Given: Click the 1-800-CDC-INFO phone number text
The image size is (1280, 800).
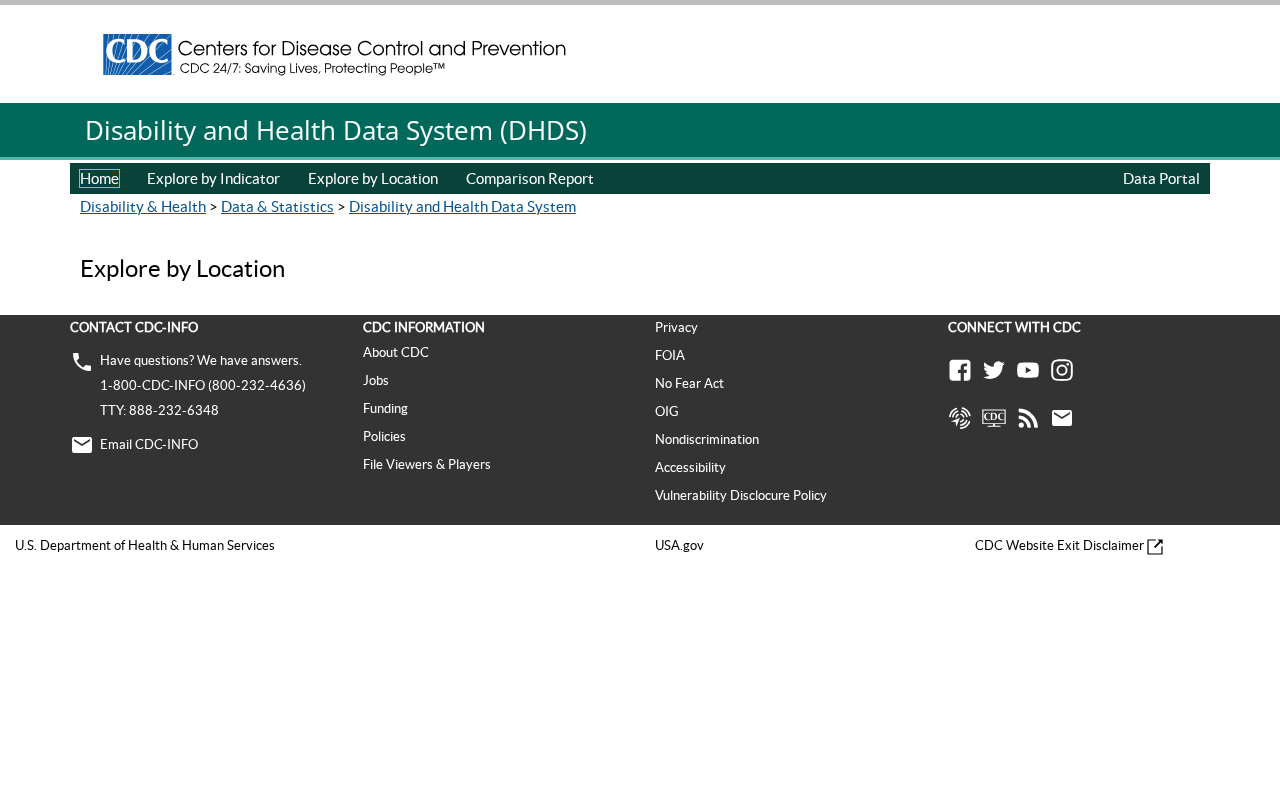Looking at the screenshot, I should pos(203,385).
